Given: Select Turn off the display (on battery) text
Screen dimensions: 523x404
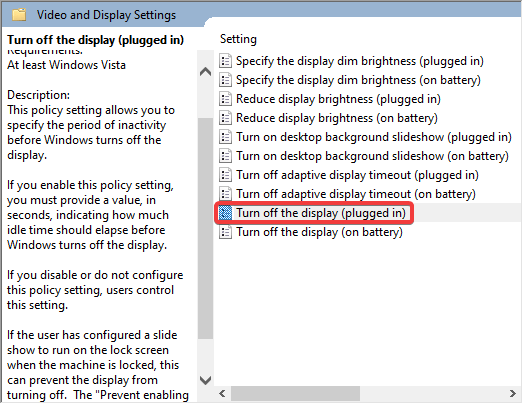Looking at the screenshot, I should tap(319, 232).
